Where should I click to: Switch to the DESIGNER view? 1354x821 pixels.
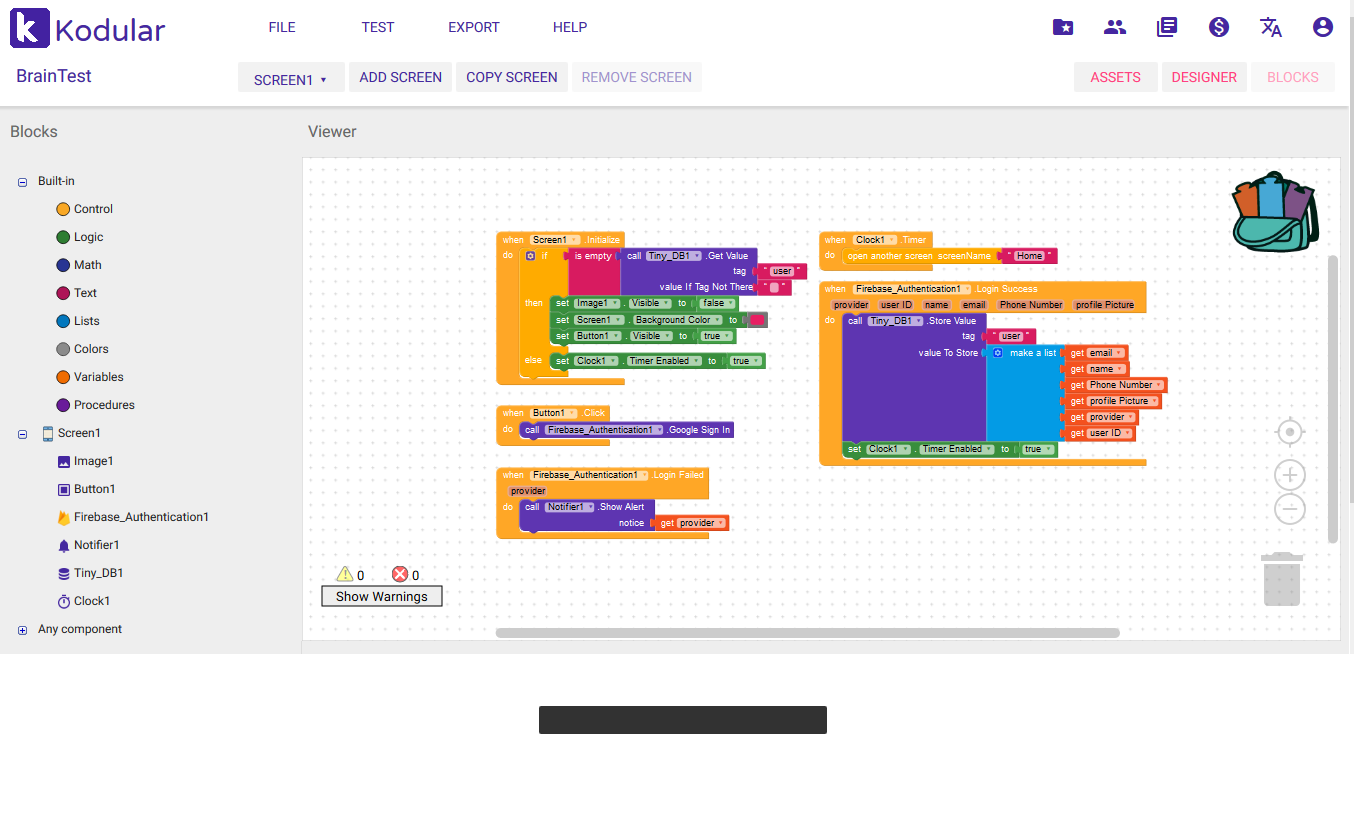point(1203,77)
